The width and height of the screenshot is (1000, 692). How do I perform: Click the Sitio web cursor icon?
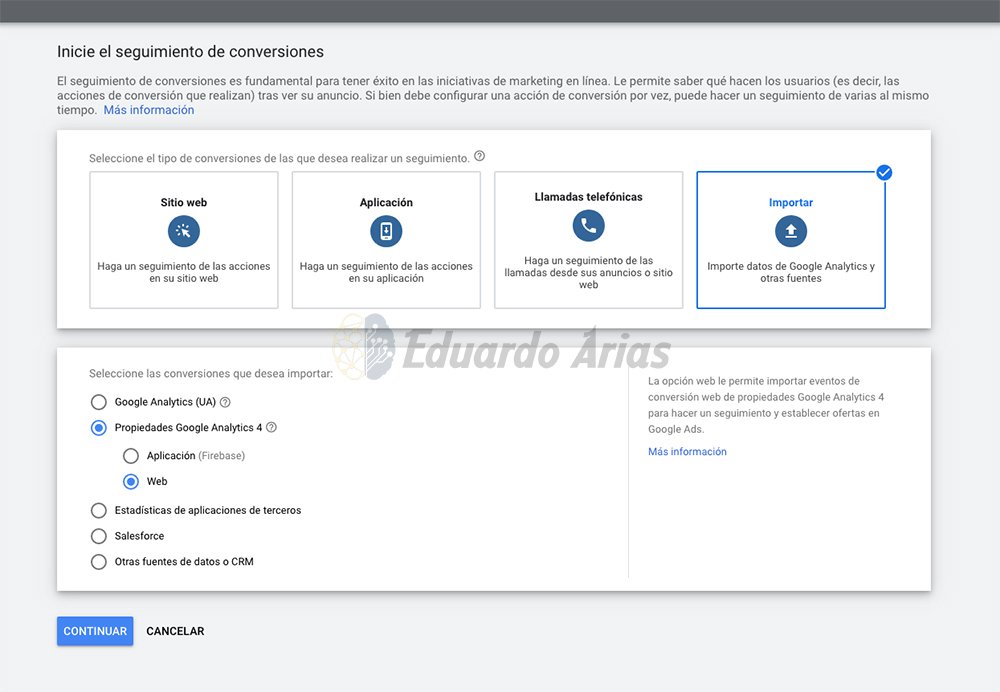pyautogui.click(x=184, y=231)
